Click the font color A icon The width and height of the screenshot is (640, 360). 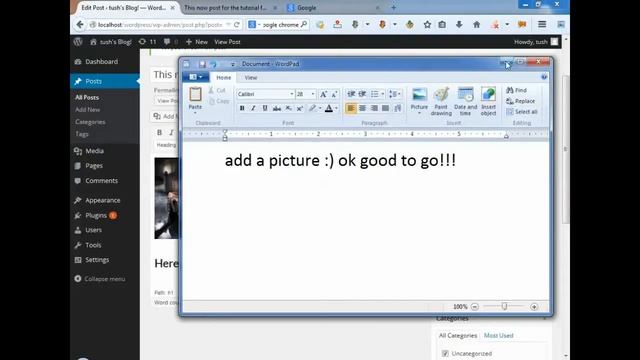329,108
